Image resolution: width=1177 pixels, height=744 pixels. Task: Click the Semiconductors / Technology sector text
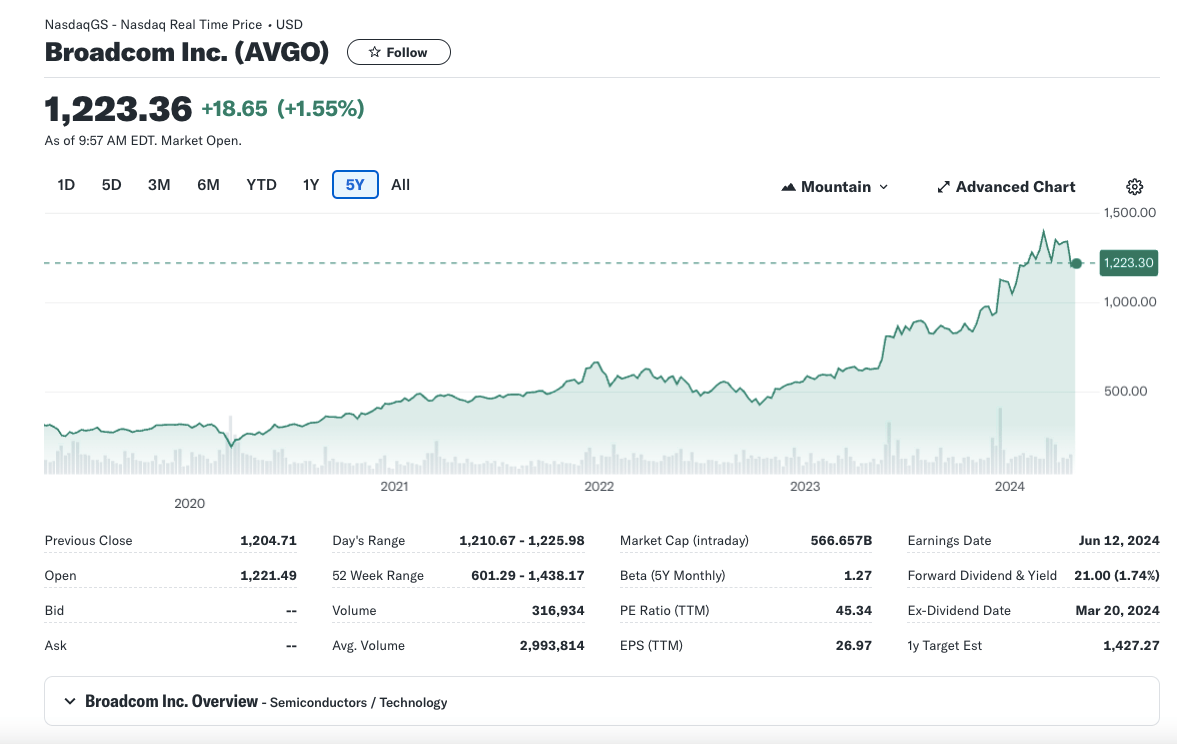[358, 703]
